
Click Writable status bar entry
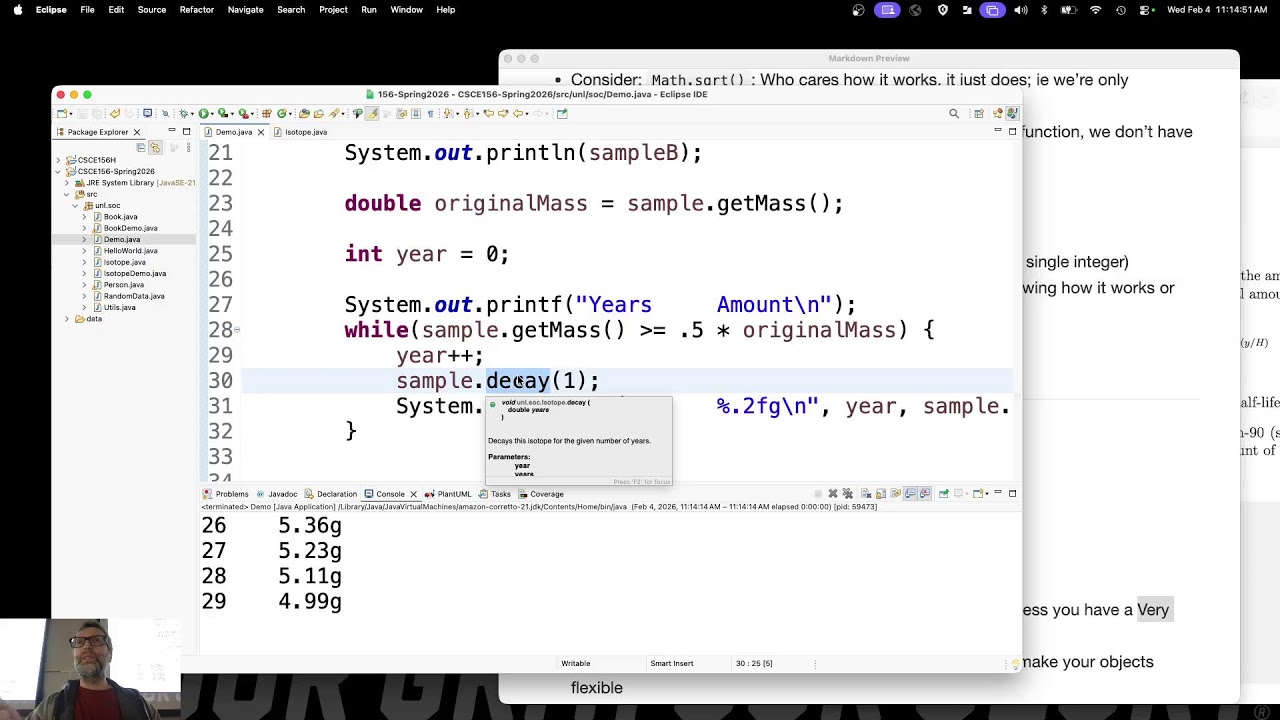576,663
